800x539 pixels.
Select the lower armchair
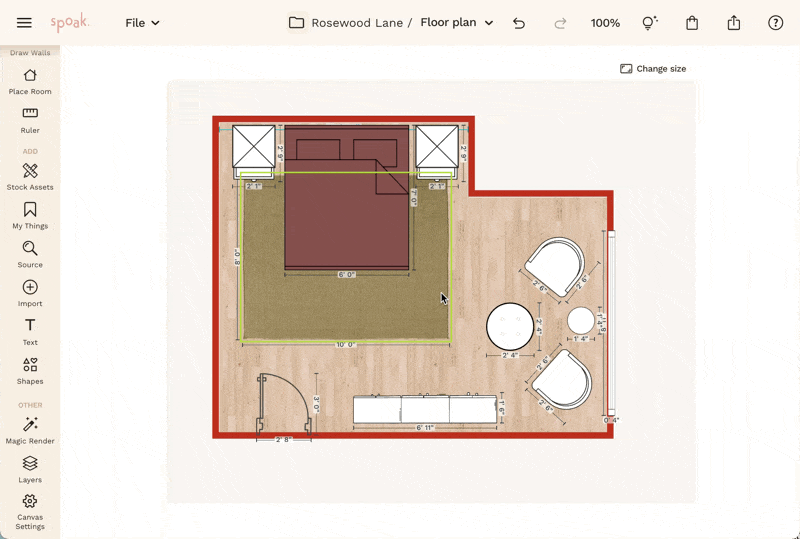point(561,379)
